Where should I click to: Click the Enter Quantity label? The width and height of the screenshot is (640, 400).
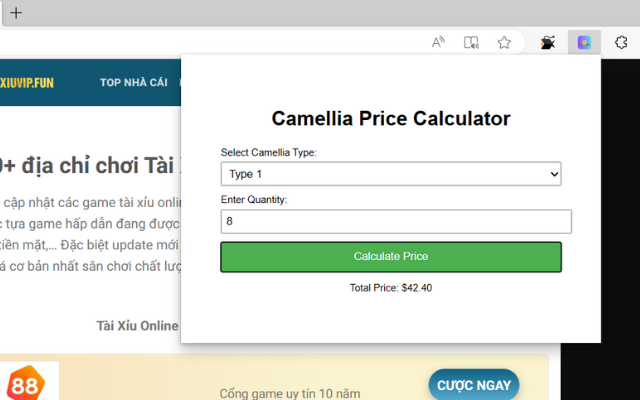(254, 200)
